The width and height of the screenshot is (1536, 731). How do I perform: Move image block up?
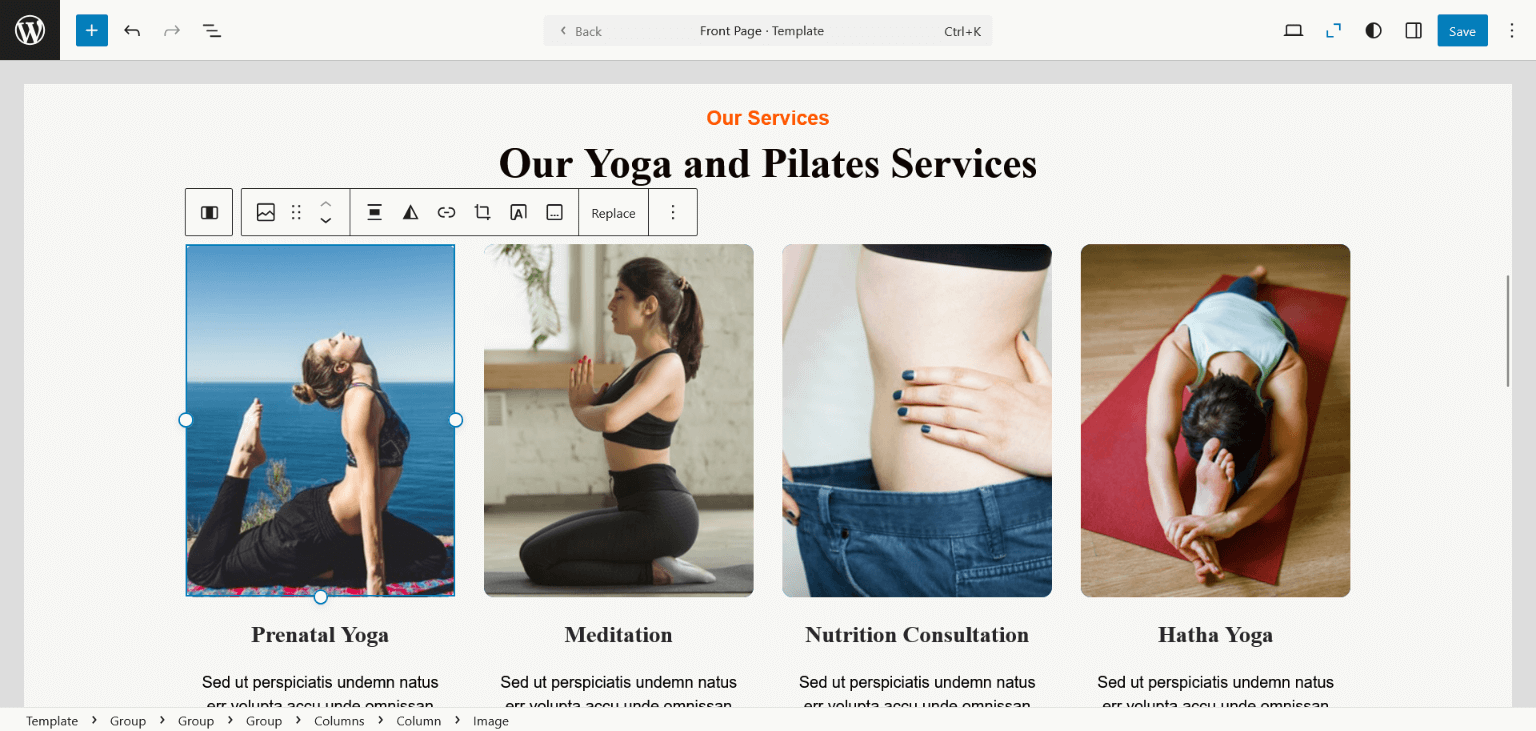point(326,203)
